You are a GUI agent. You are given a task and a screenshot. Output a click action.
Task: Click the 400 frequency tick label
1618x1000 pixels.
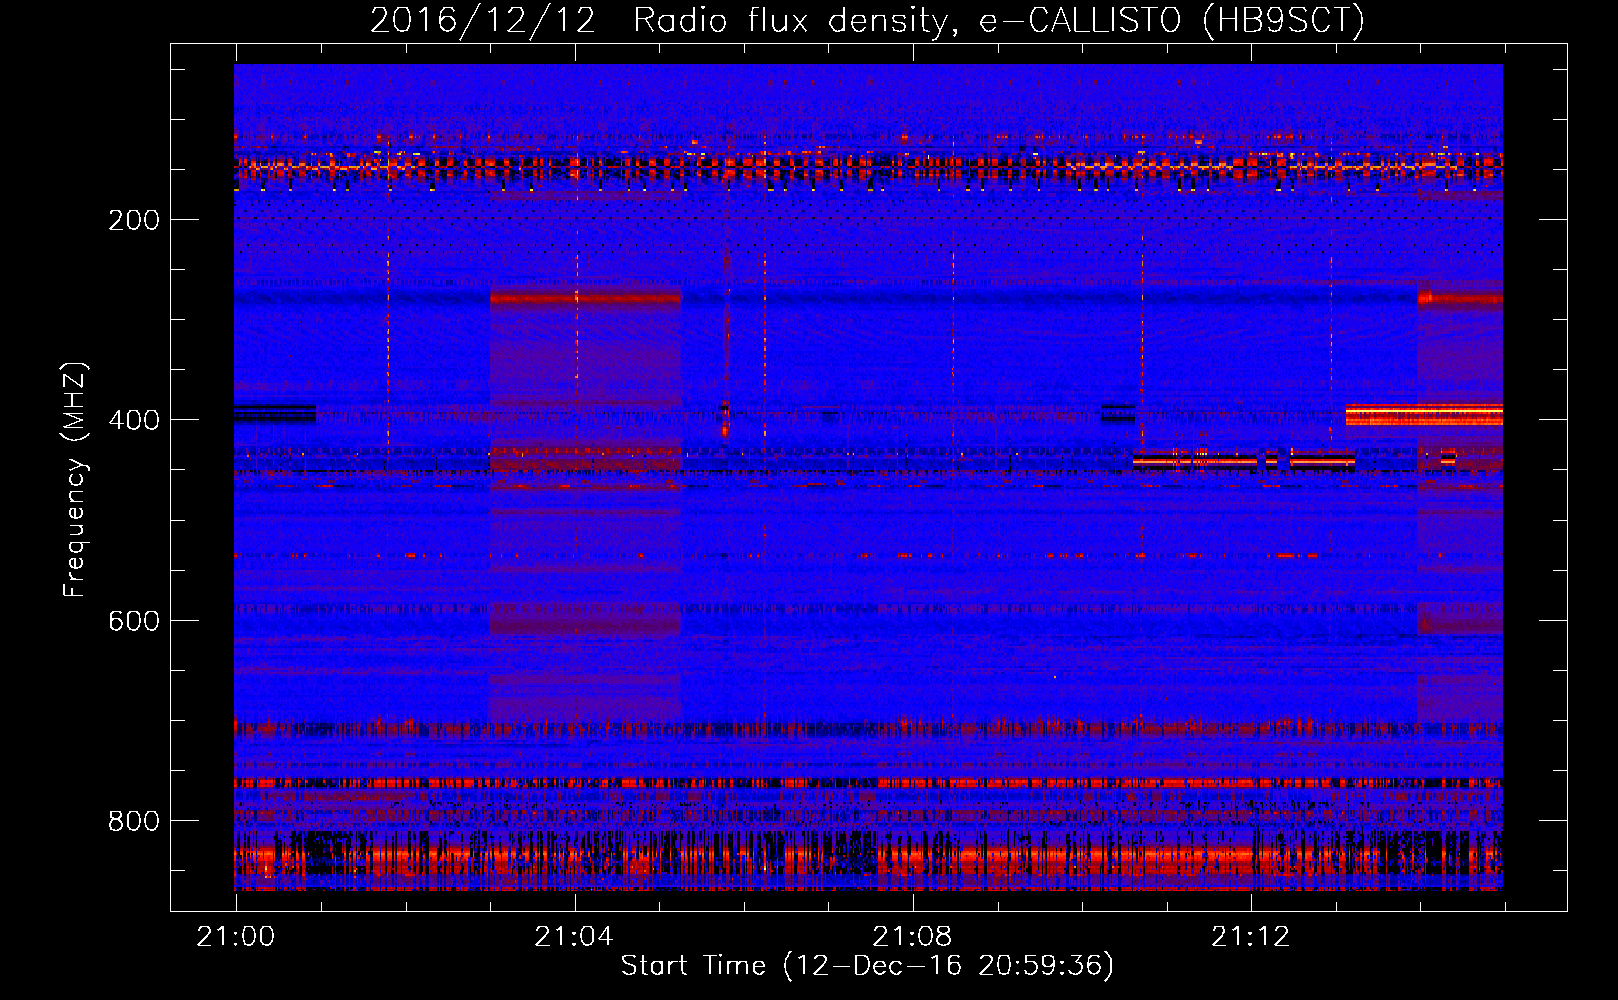click(x=134, y=420)
